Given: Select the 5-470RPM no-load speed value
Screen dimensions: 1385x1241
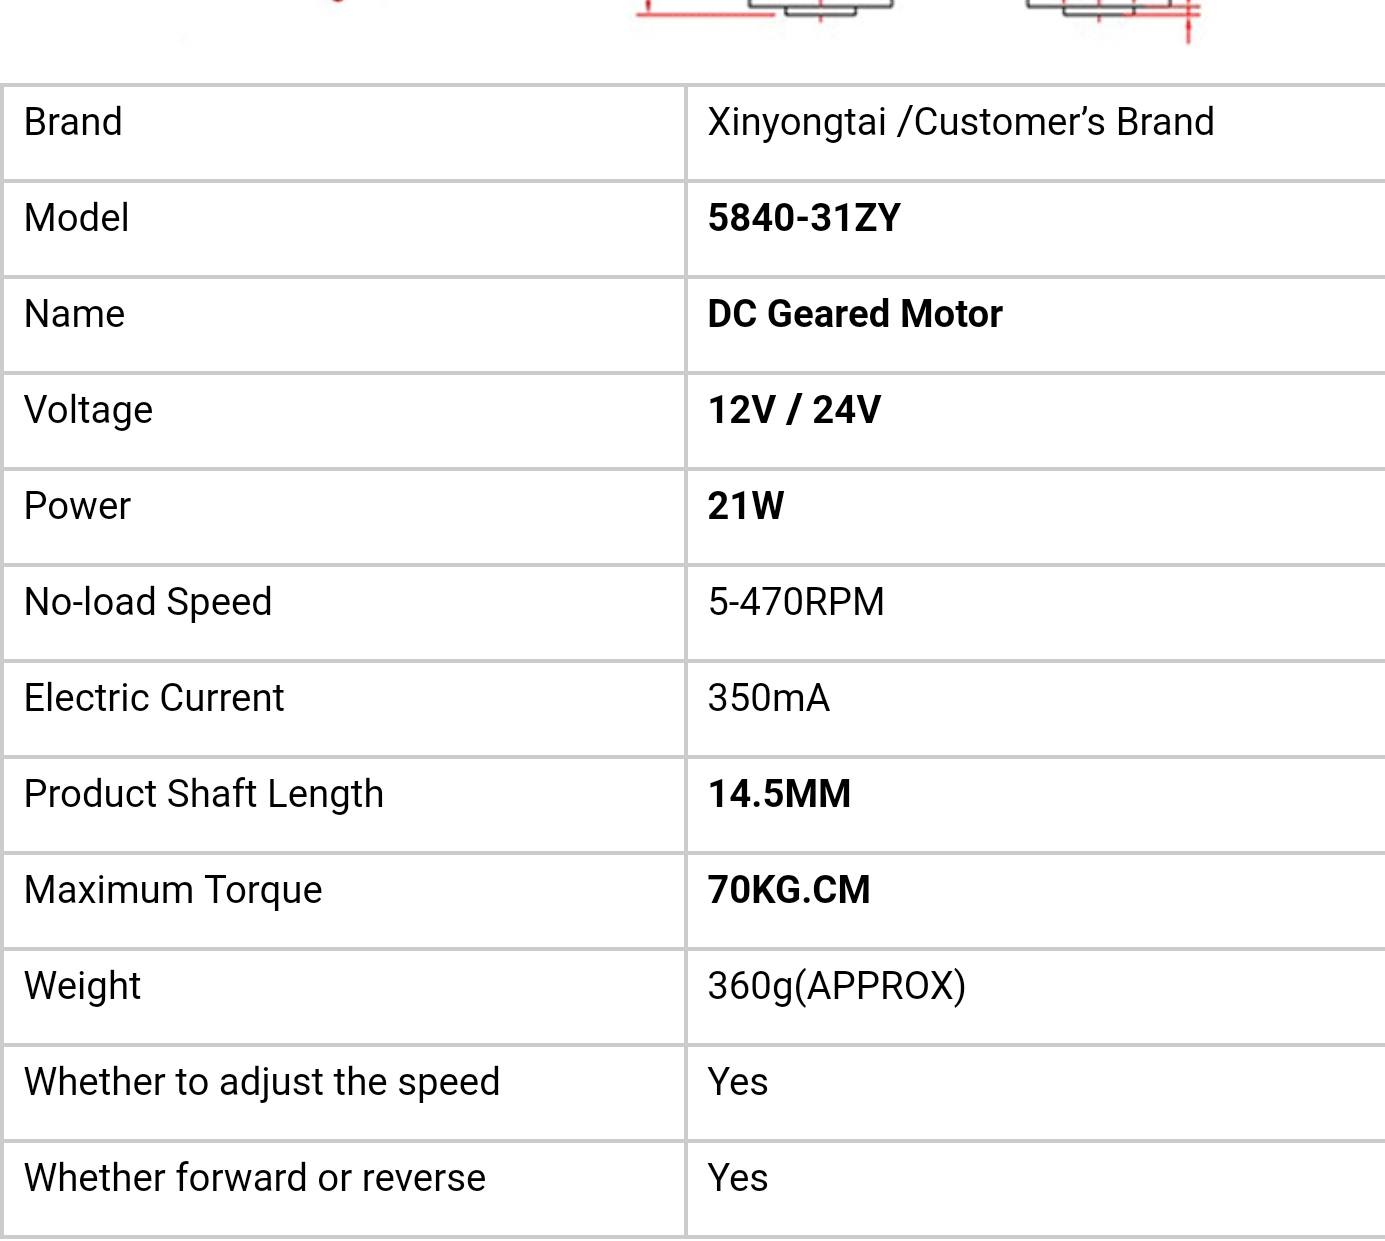Looking at the screenshot, I should click(x=796, y=602).
